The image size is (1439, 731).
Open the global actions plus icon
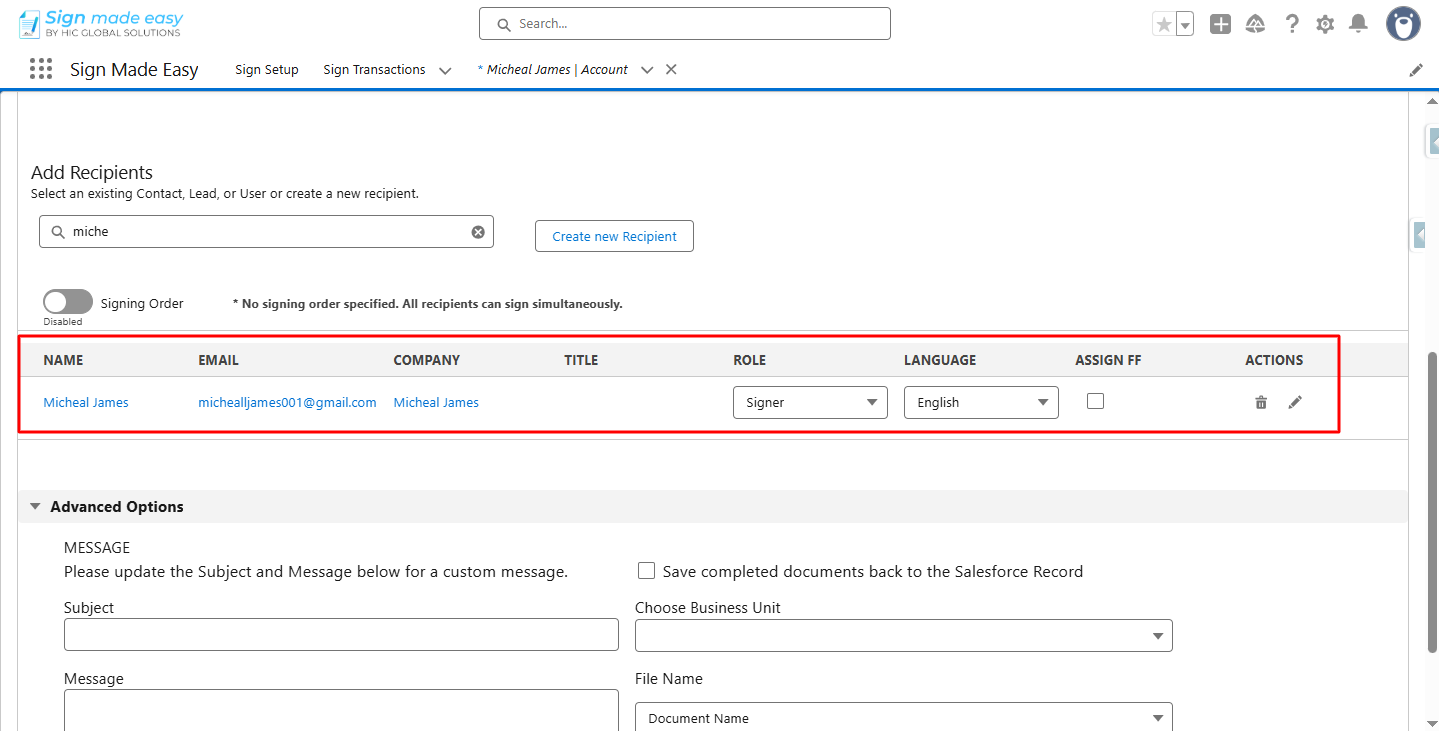(1220, 25)
